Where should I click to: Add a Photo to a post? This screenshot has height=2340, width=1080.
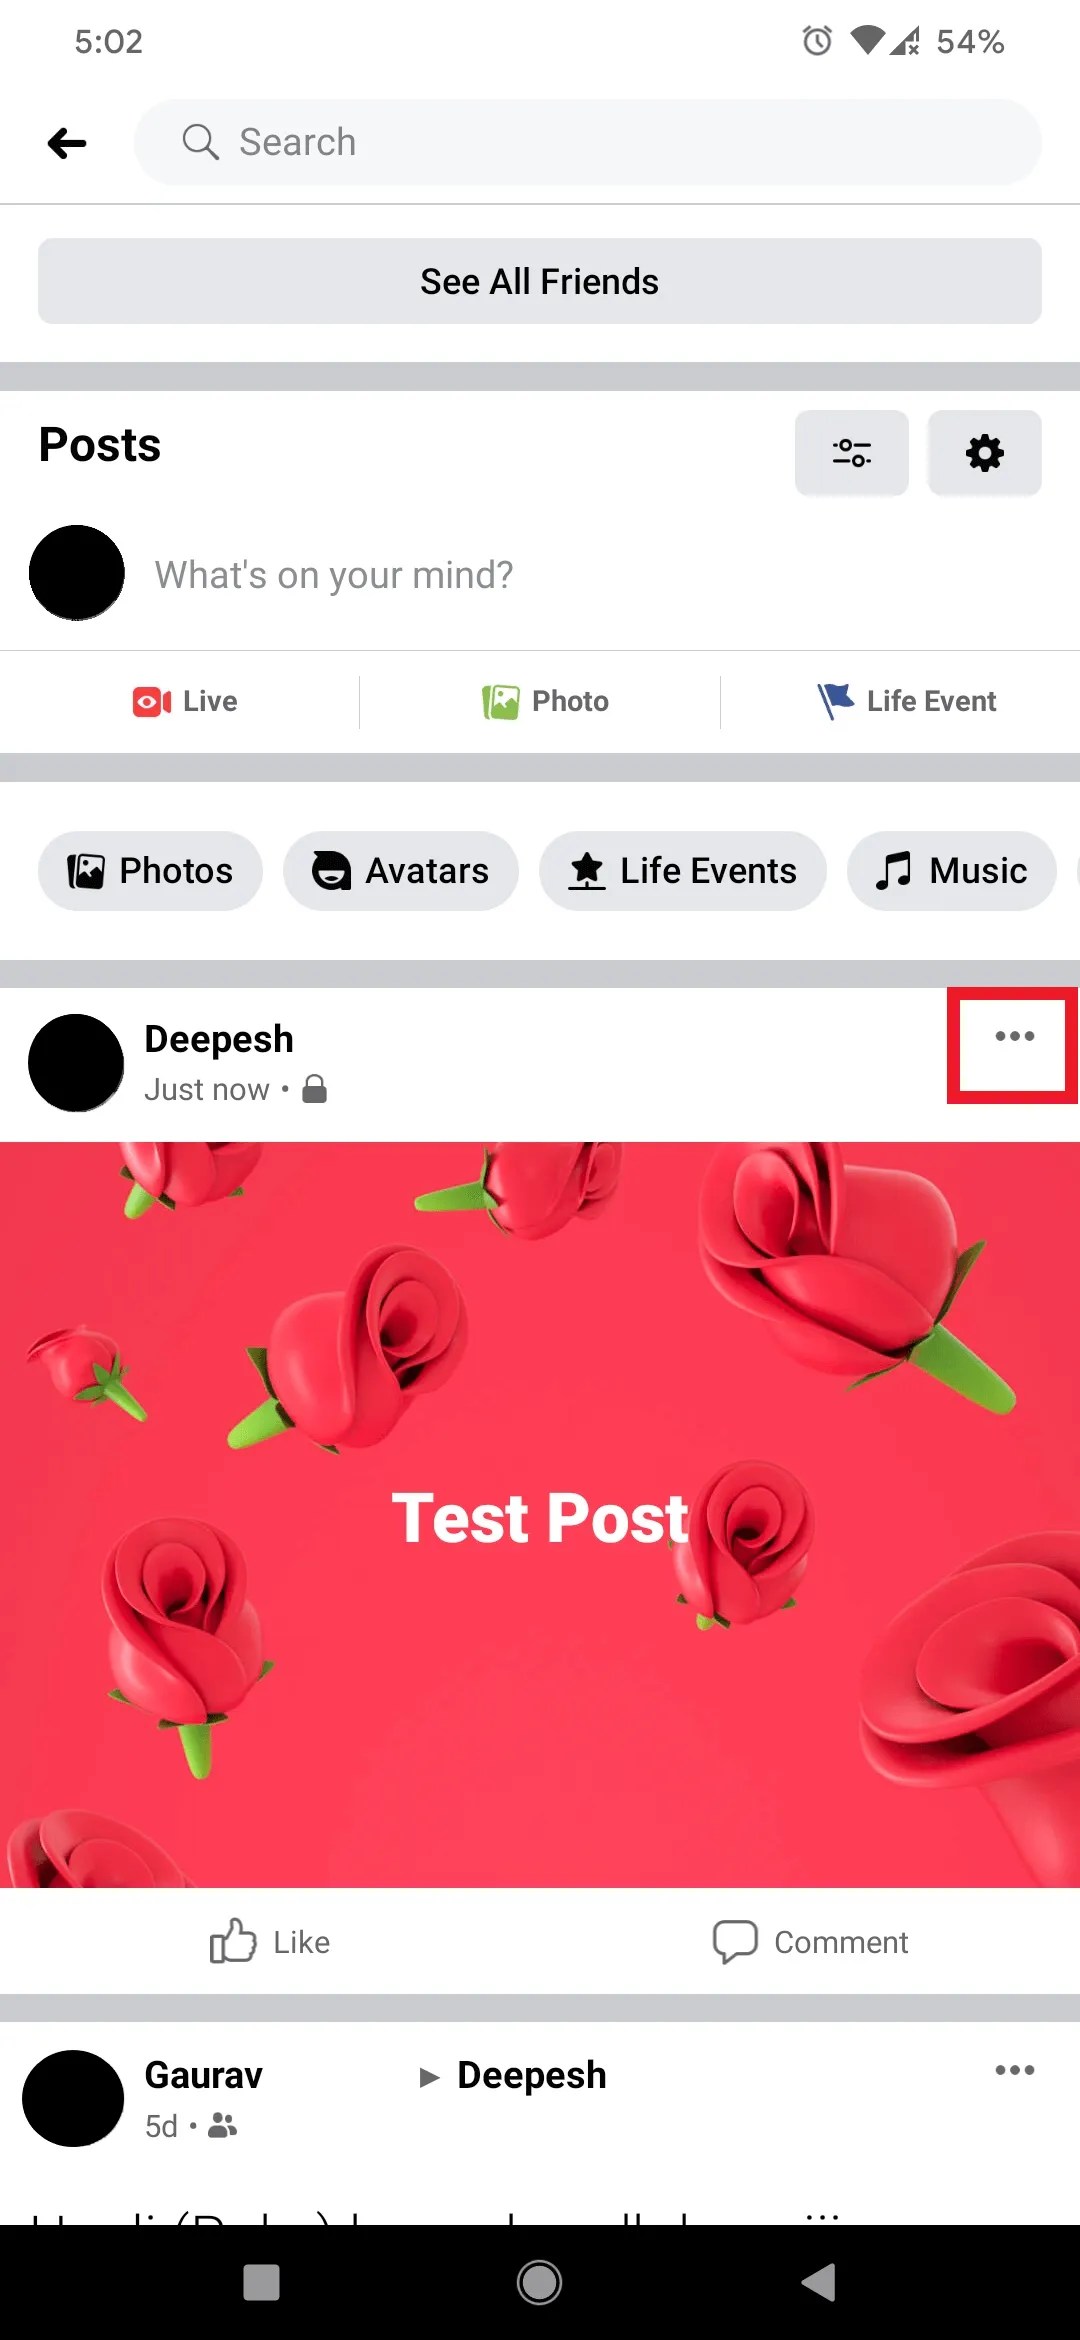coord(545,701)
